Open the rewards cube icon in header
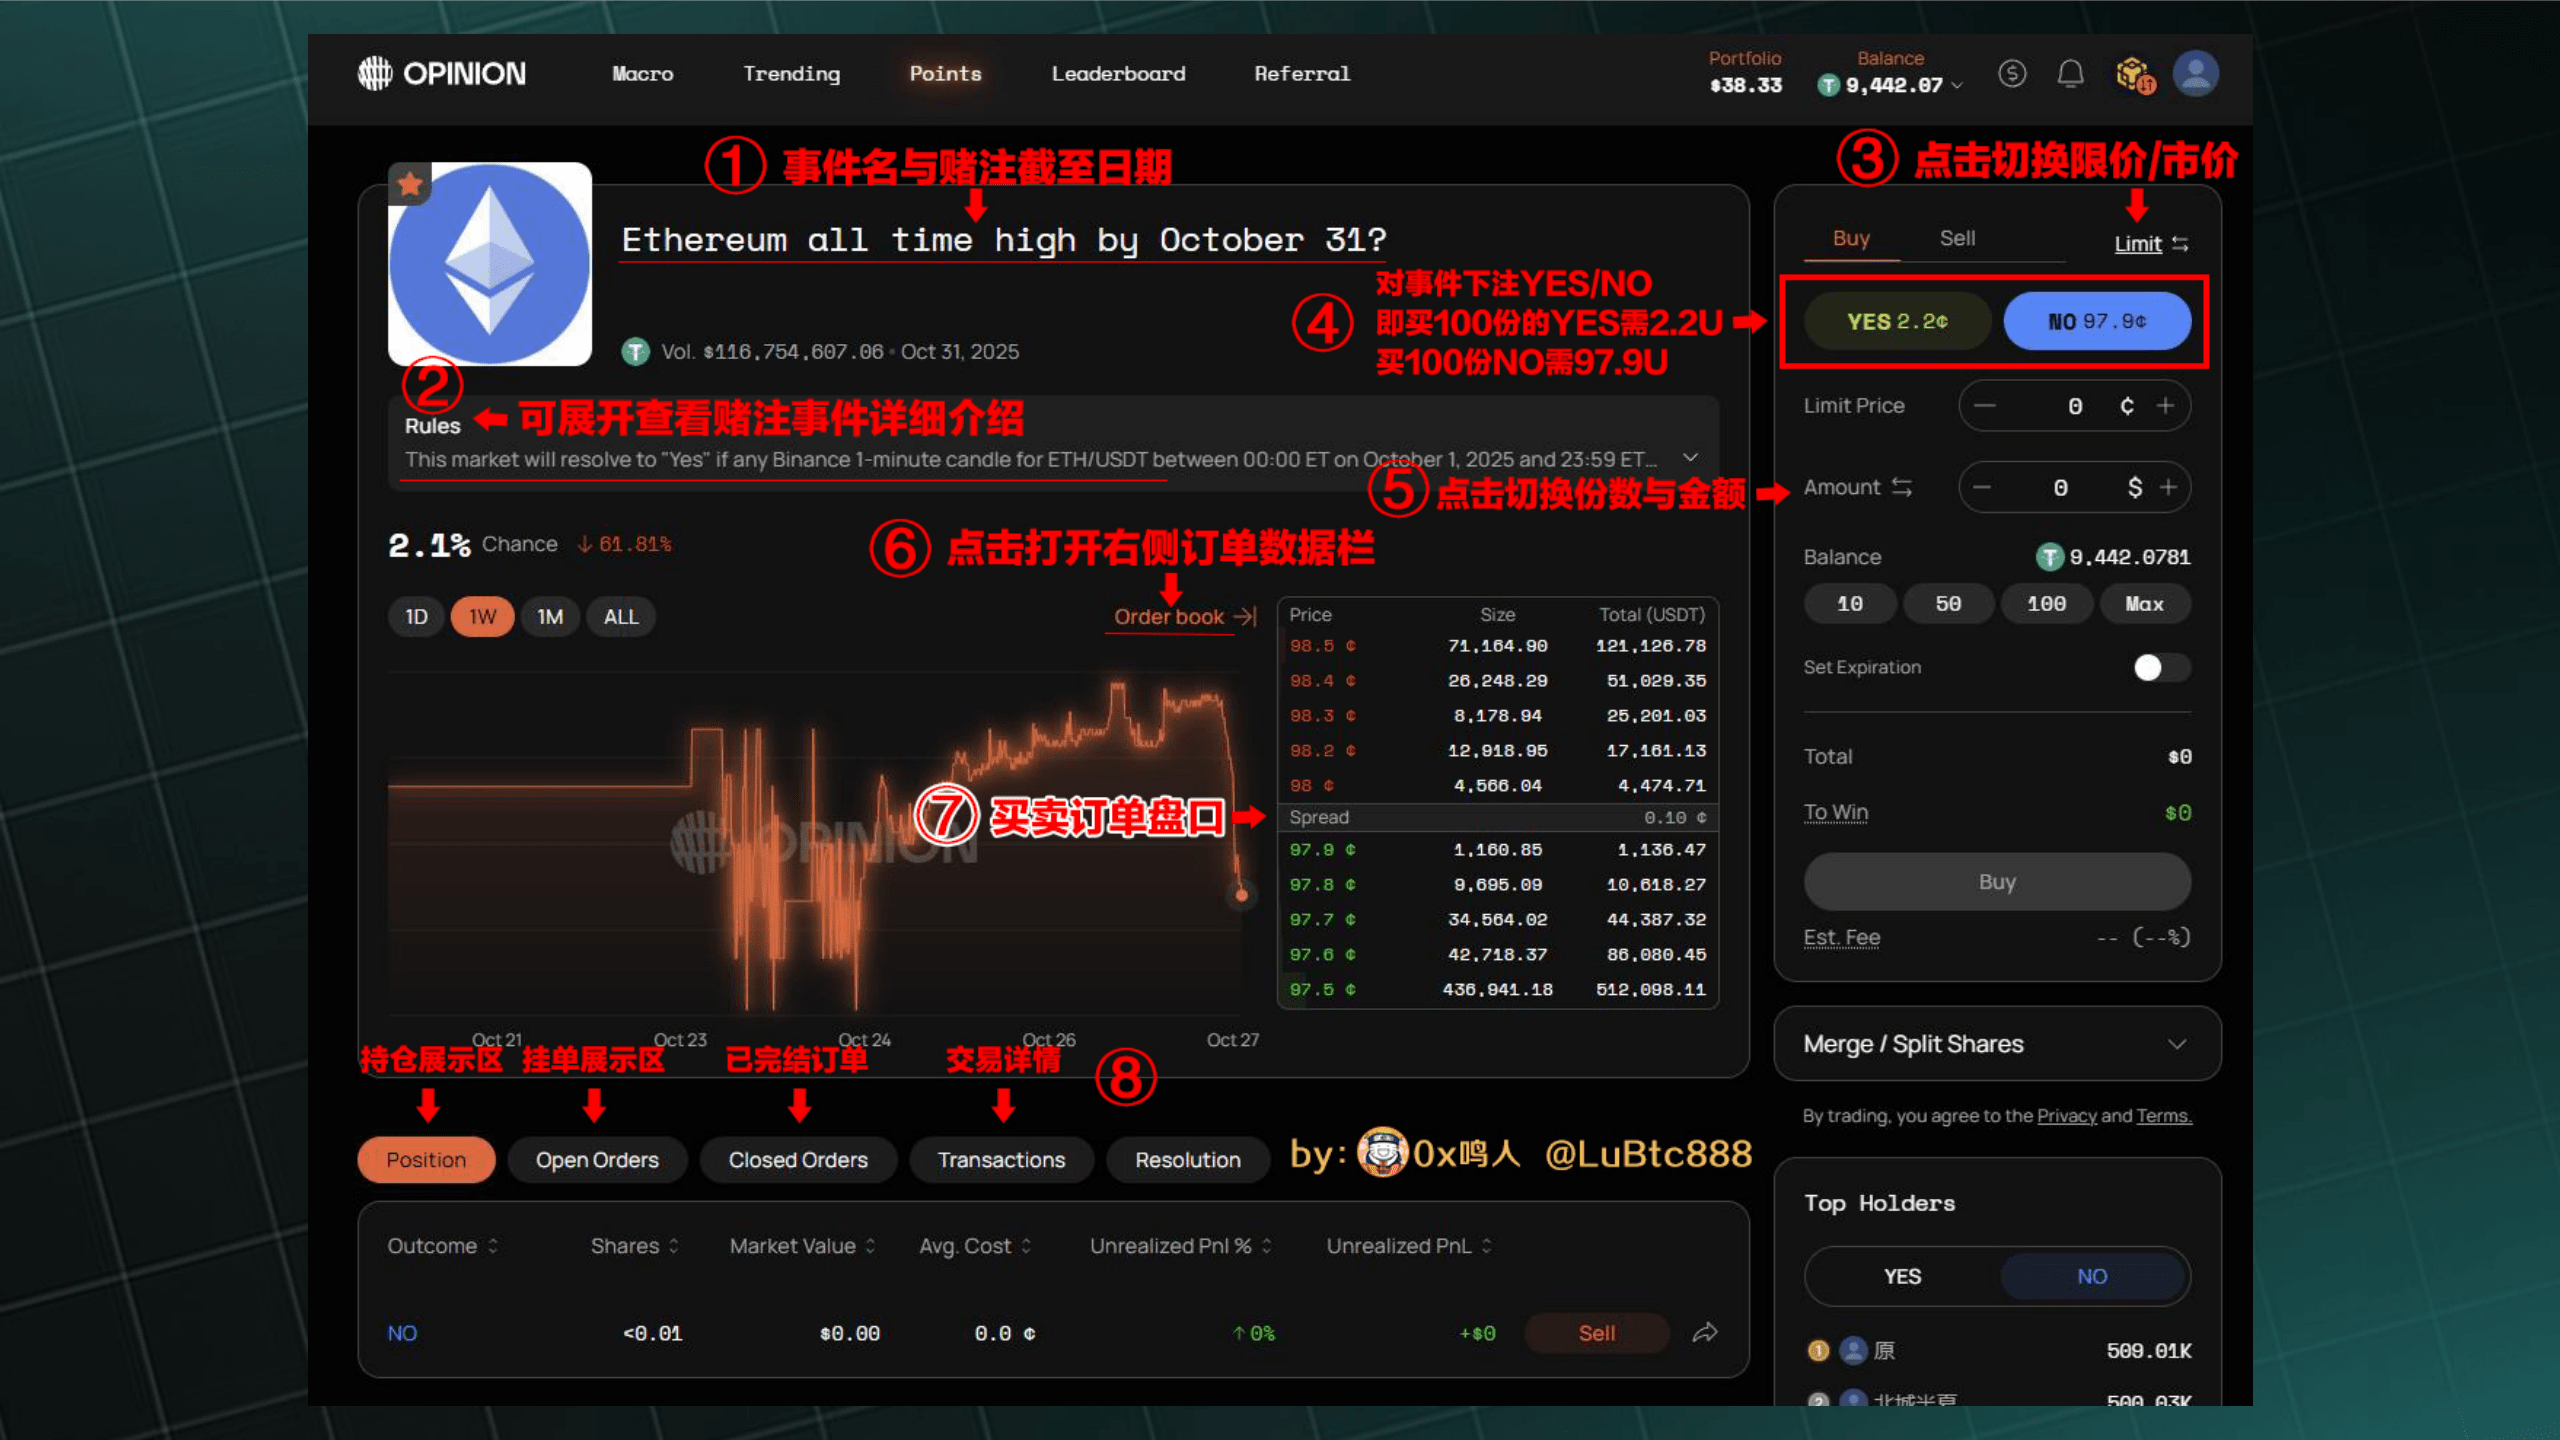The image size is (2560, 1440). (x=2133, y=74)
